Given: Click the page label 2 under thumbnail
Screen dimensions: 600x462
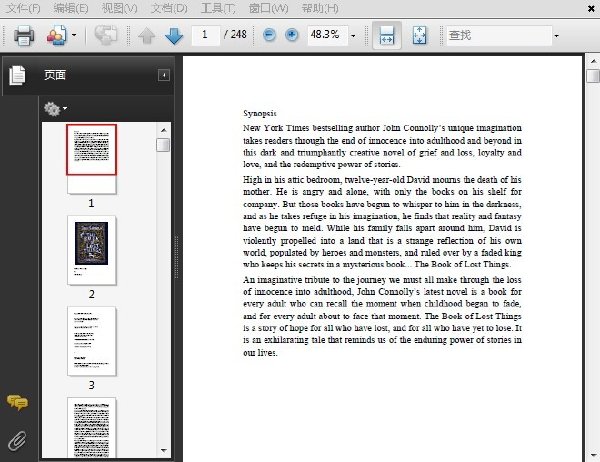Looking at the screenshot, I should click(91, 294).
